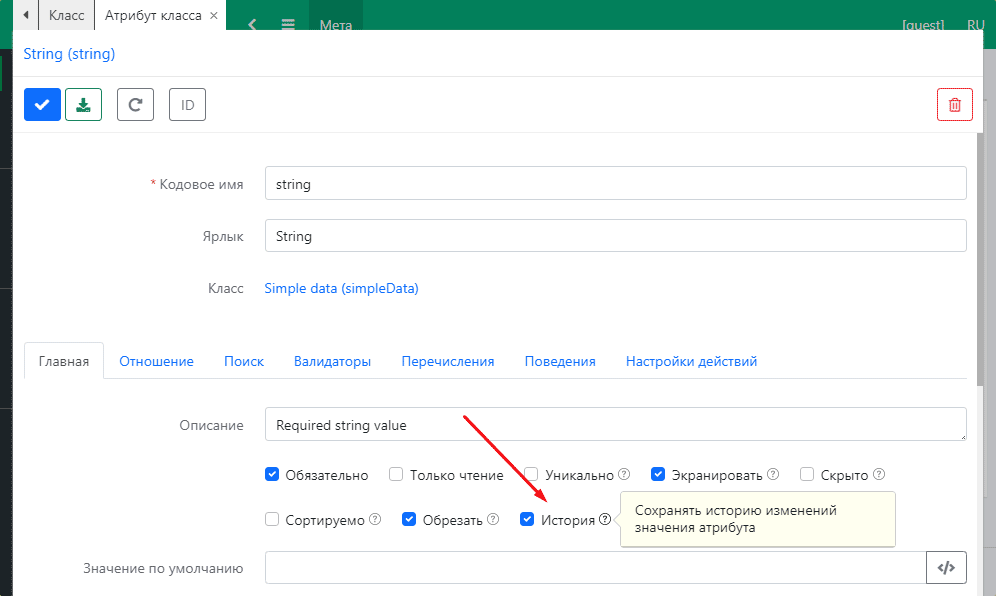Open the Настройки действий tab

(692, 362)
